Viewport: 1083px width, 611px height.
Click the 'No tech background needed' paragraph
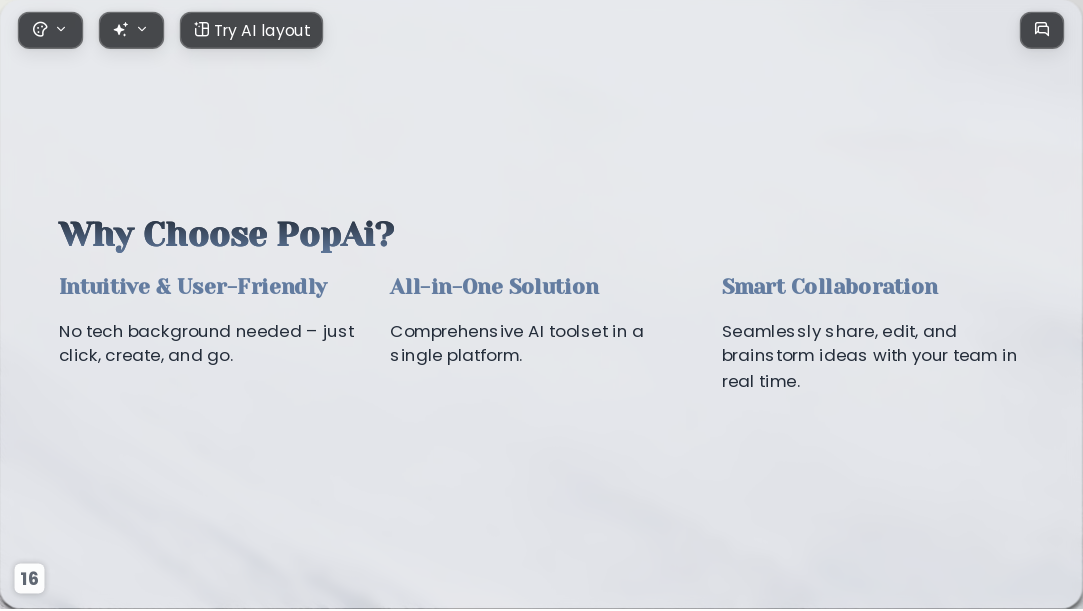click(x=207, y=343)
